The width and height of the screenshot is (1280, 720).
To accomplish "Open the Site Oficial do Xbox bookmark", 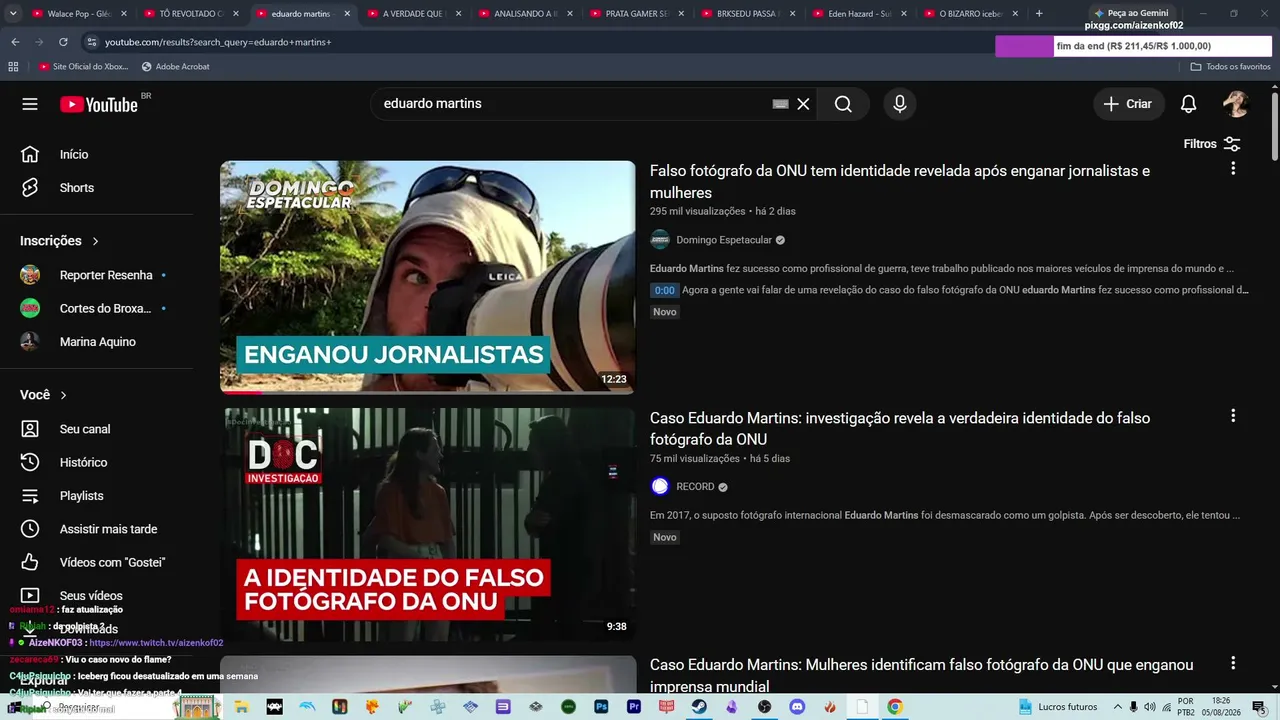I will pos(84,67).
